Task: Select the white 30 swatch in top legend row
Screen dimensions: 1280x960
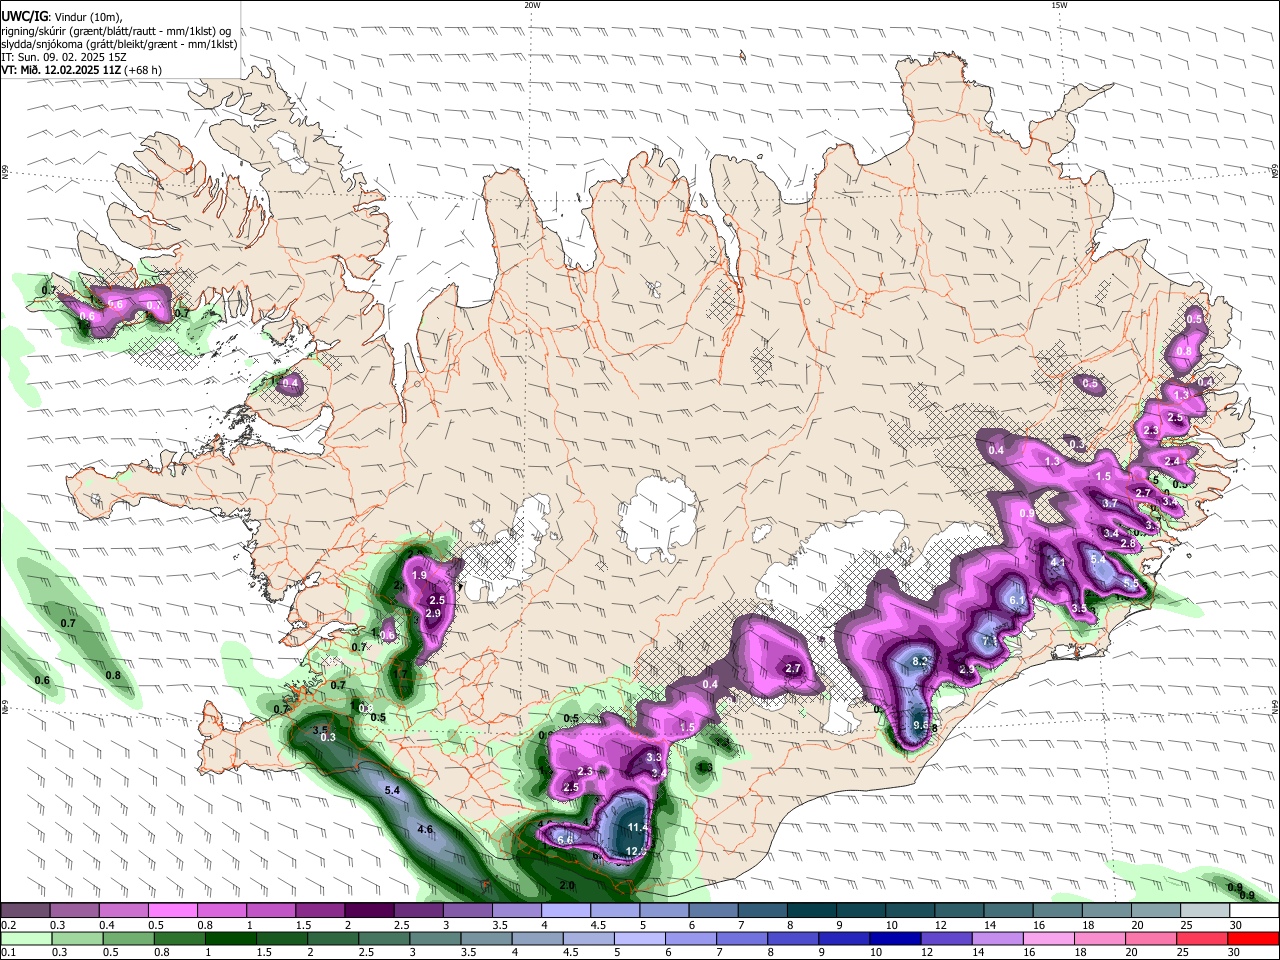Action: [1254, 911]
